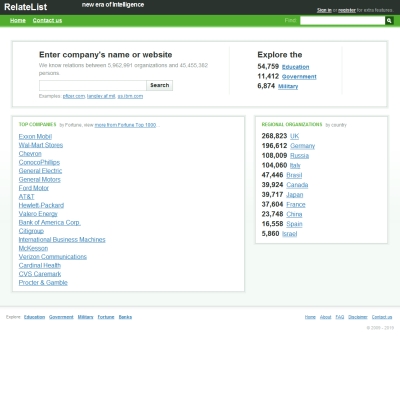Open General Electric company link

click(40, 171)
